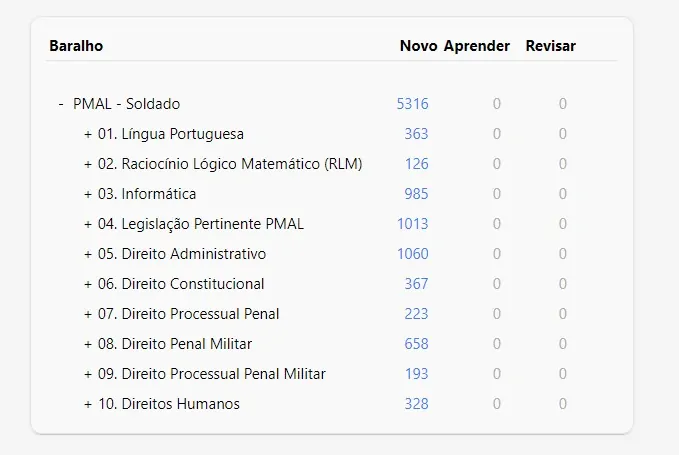Open the 04. Legislação Pertinente PMAL deck

pos(201,224)
